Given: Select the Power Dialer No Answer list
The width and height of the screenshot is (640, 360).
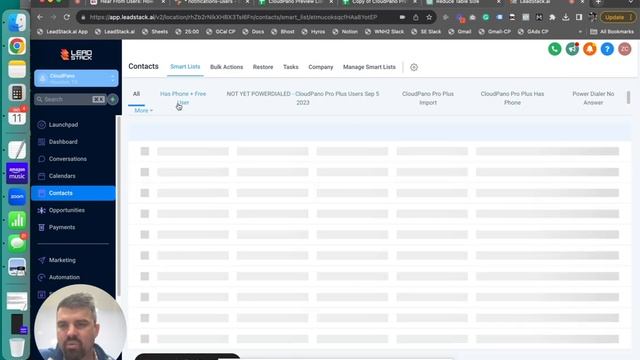Looking at the screenshot, I should (593, 98).
